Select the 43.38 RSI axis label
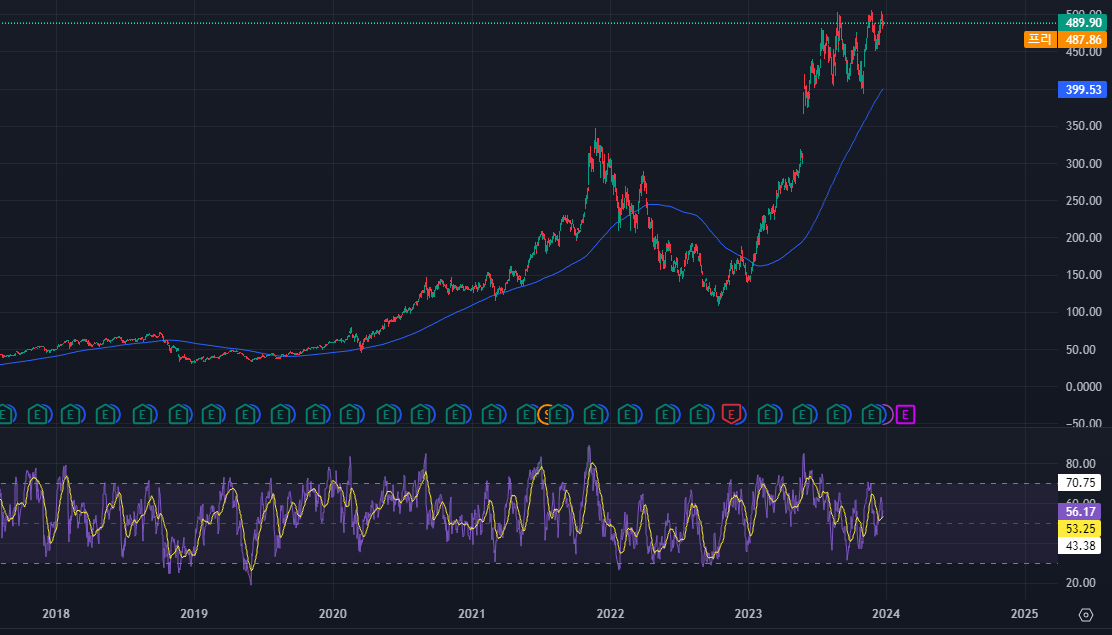Viewport: 1112px width, 635px height. pos(1079,546)
